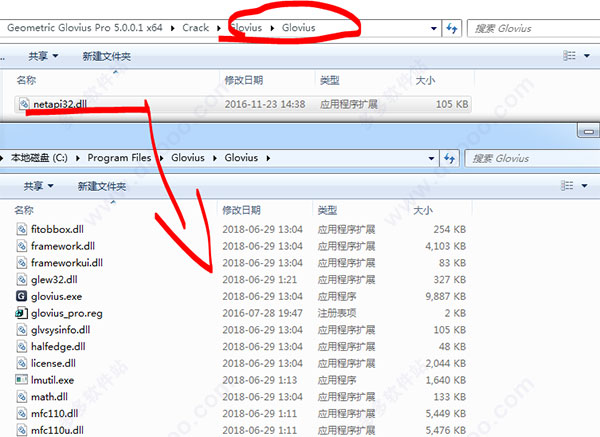Select mfc110u.dll file icon
The width and height of the screenshot is (600, 437).
click(21, 430)
